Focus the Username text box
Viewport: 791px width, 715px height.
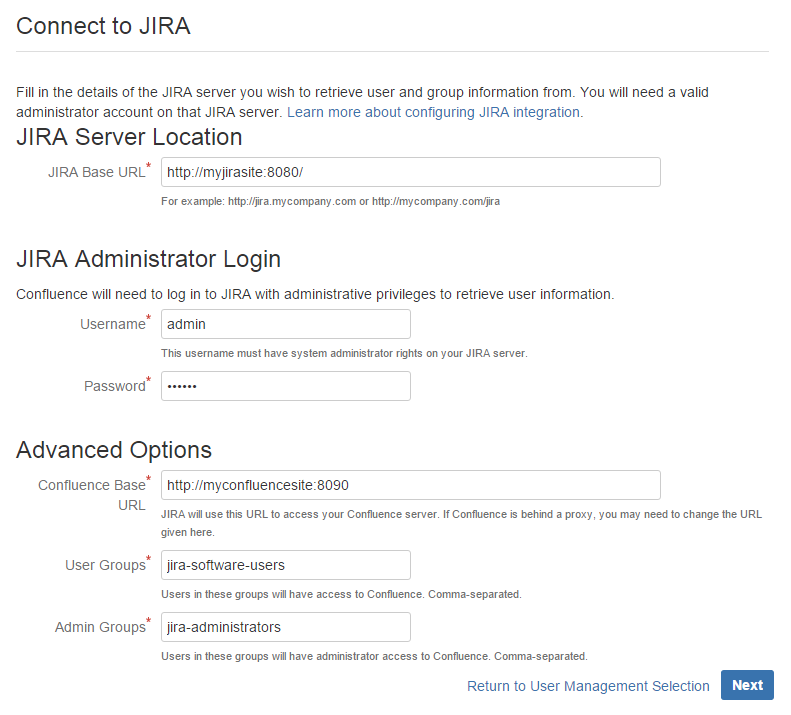[285, 324]
